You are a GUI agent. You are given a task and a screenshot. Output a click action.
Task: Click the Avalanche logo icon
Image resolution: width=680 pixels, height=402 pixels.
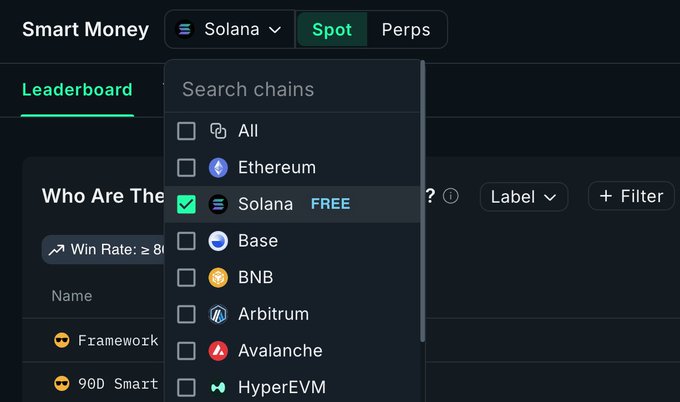[x=218, y=351]
